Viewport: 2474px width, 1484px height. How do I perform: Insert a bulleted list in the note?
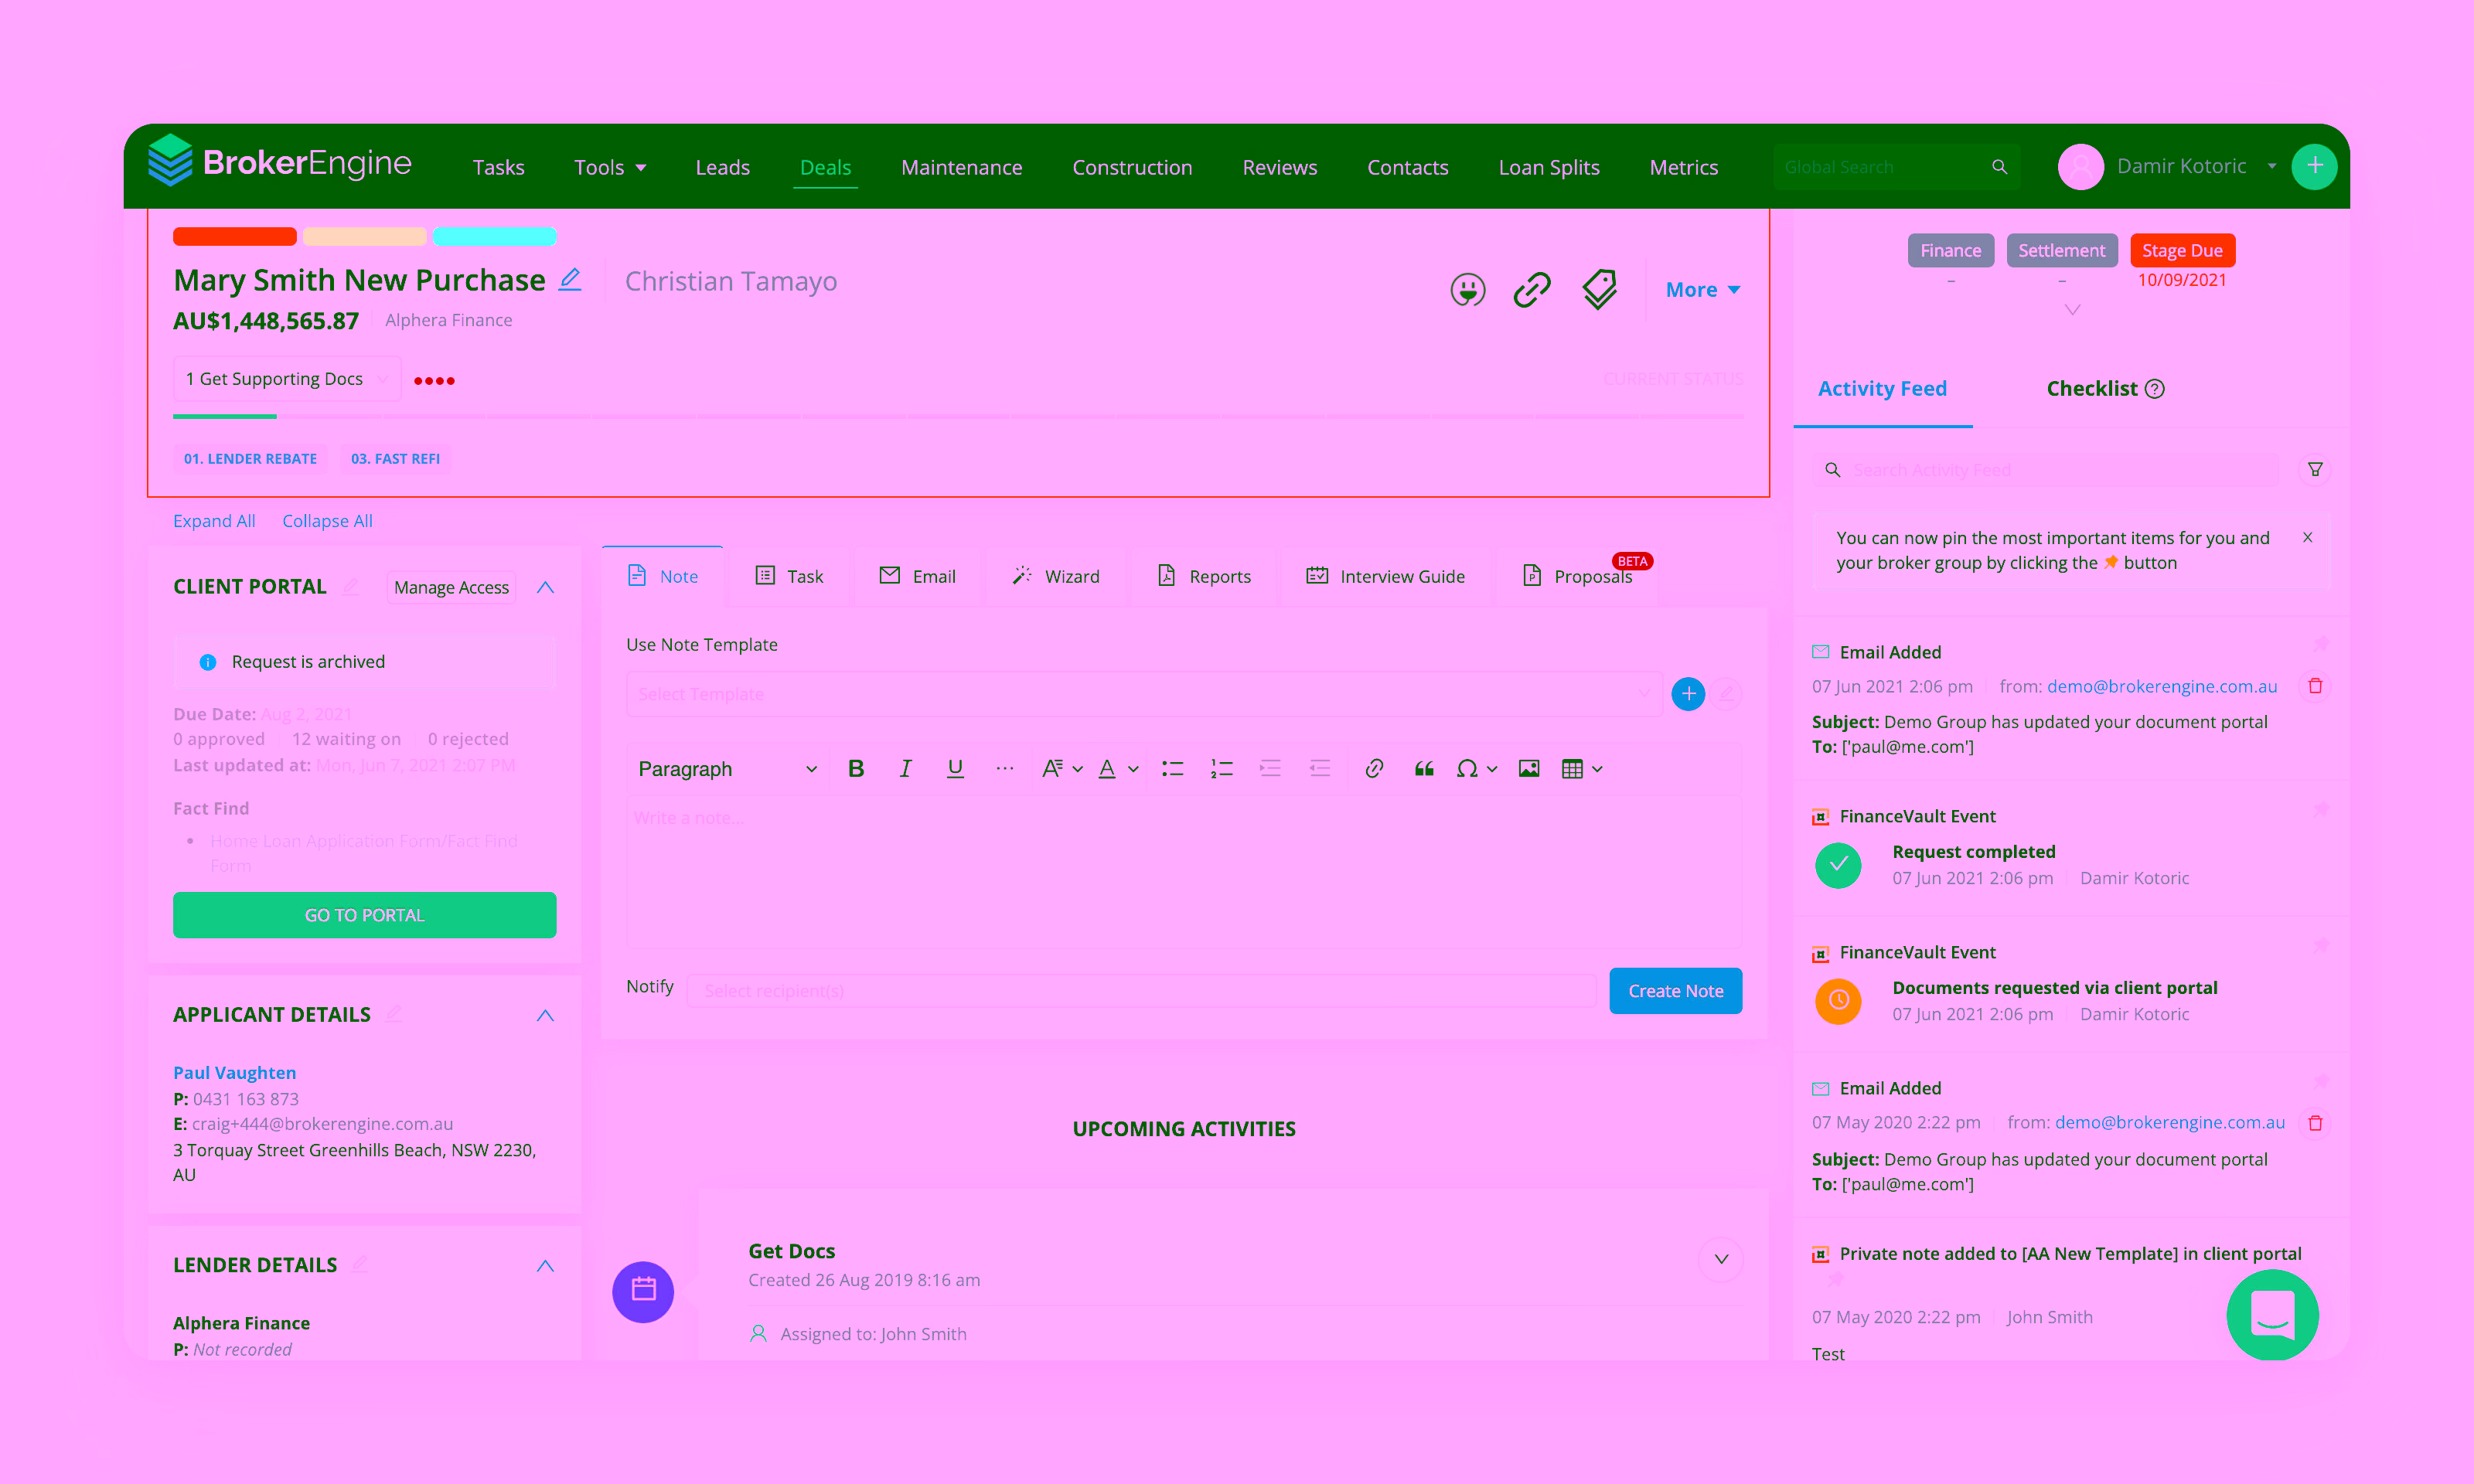[1171, 768]
